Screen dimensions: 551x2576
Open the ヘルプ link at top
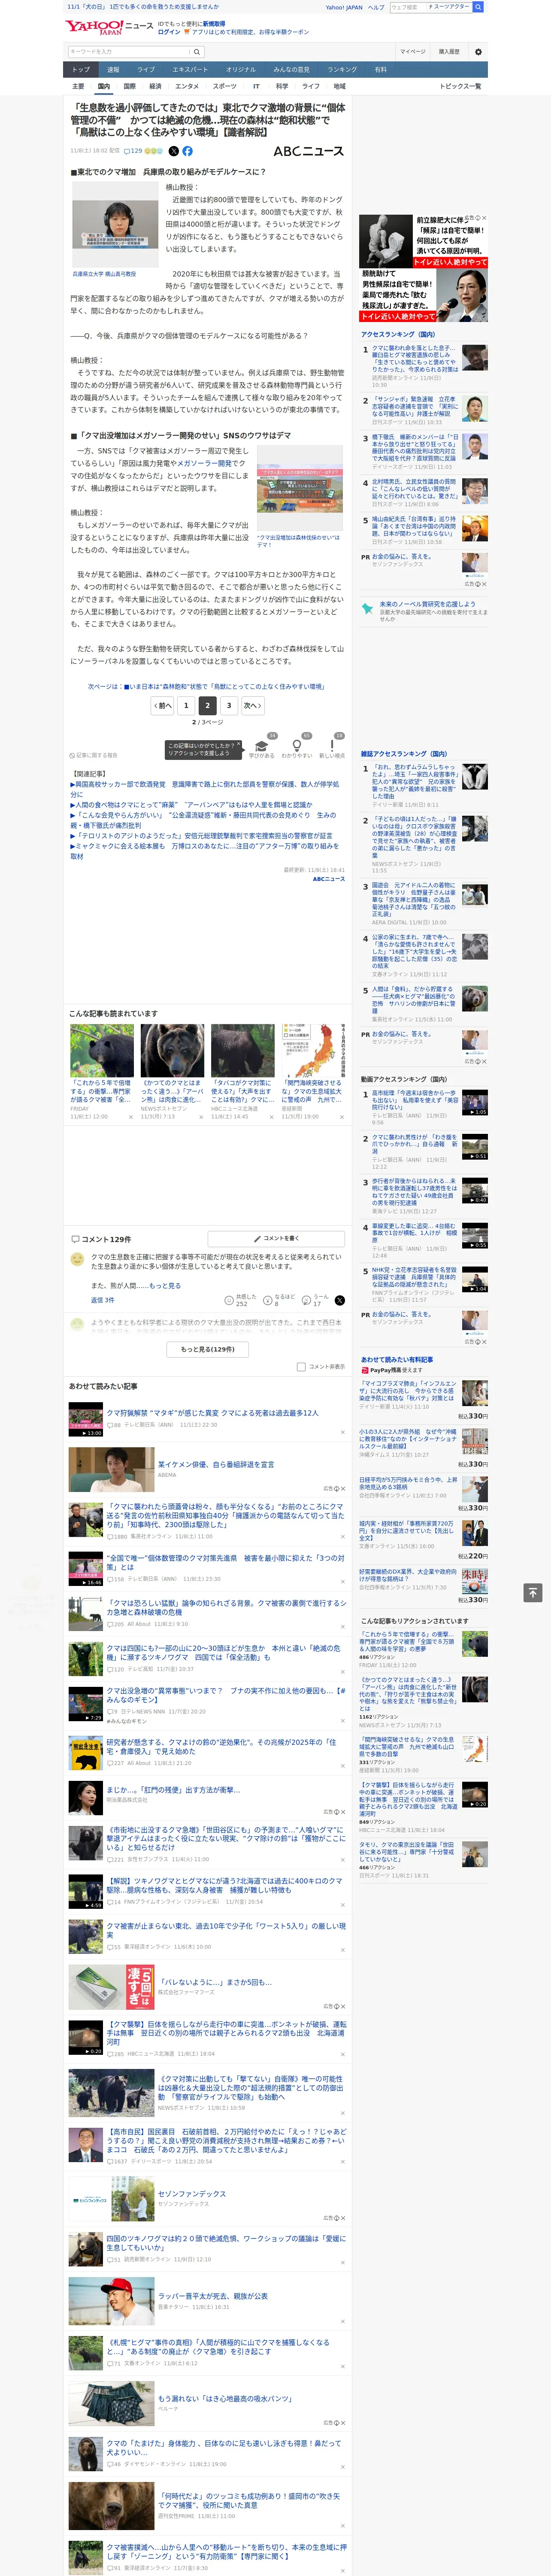[375, 7]
